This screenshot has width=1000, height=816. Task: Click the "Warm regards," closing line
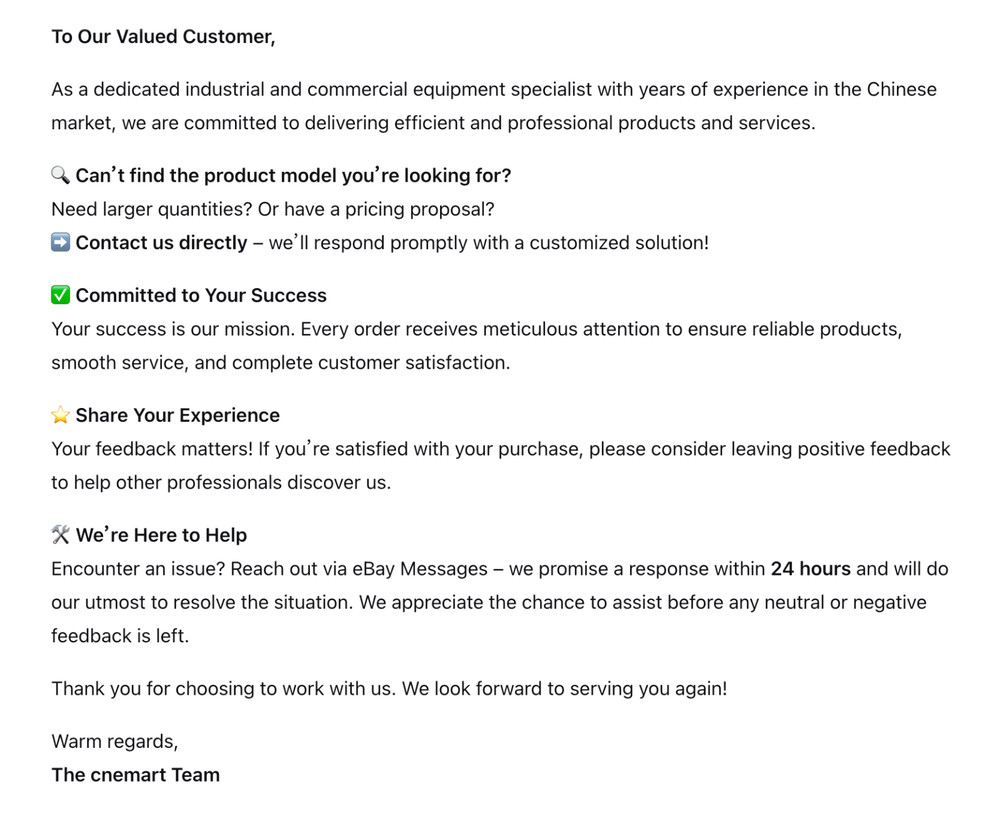115,742
